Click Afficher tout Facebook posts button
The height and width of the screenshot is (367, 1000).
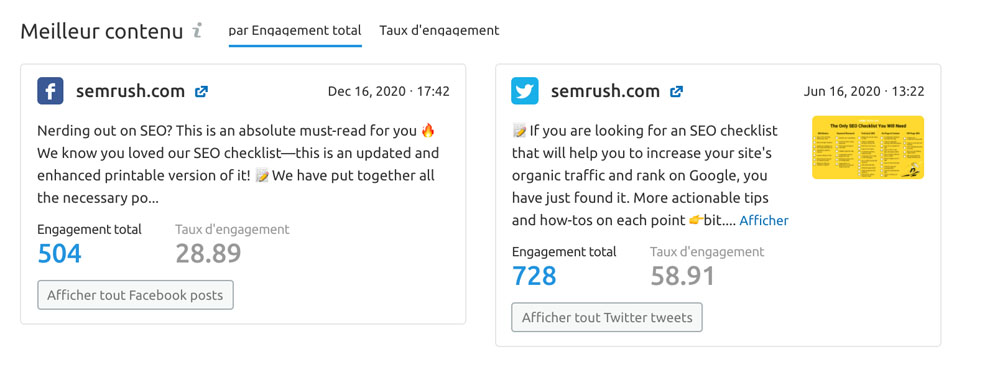(135, 295)
